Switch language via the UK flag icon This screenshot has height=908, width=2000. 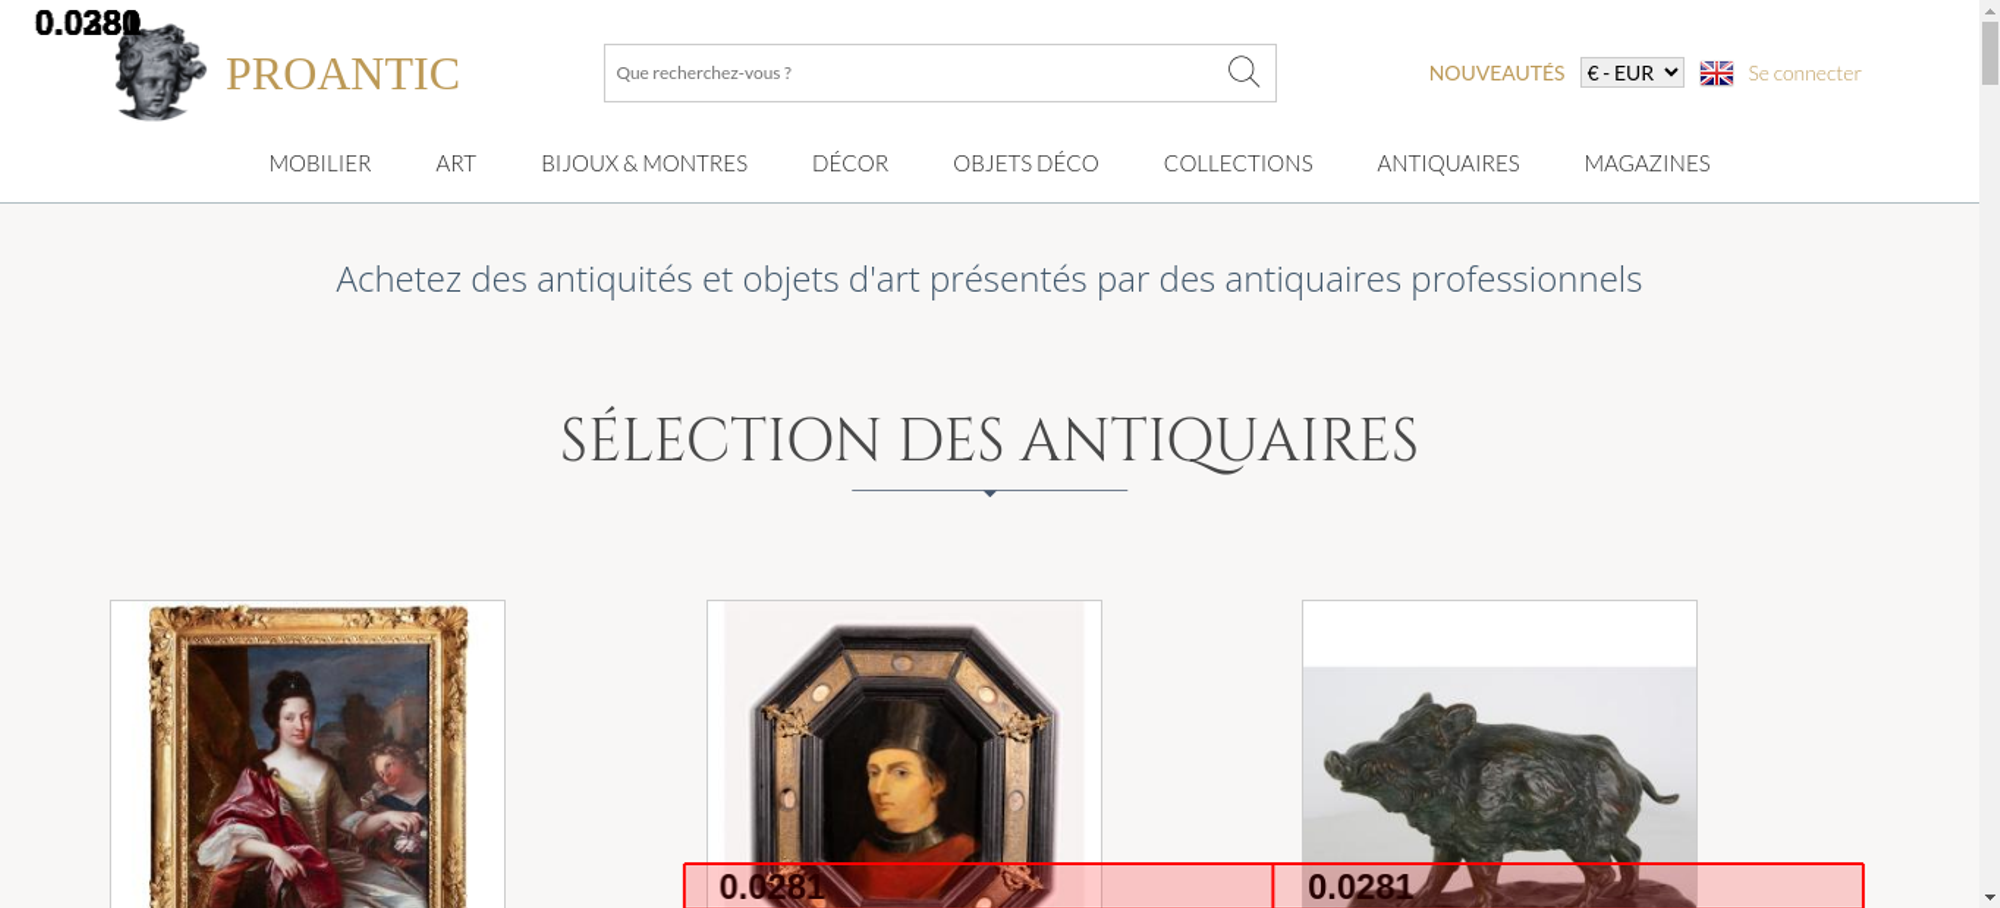pos(1716,73)
